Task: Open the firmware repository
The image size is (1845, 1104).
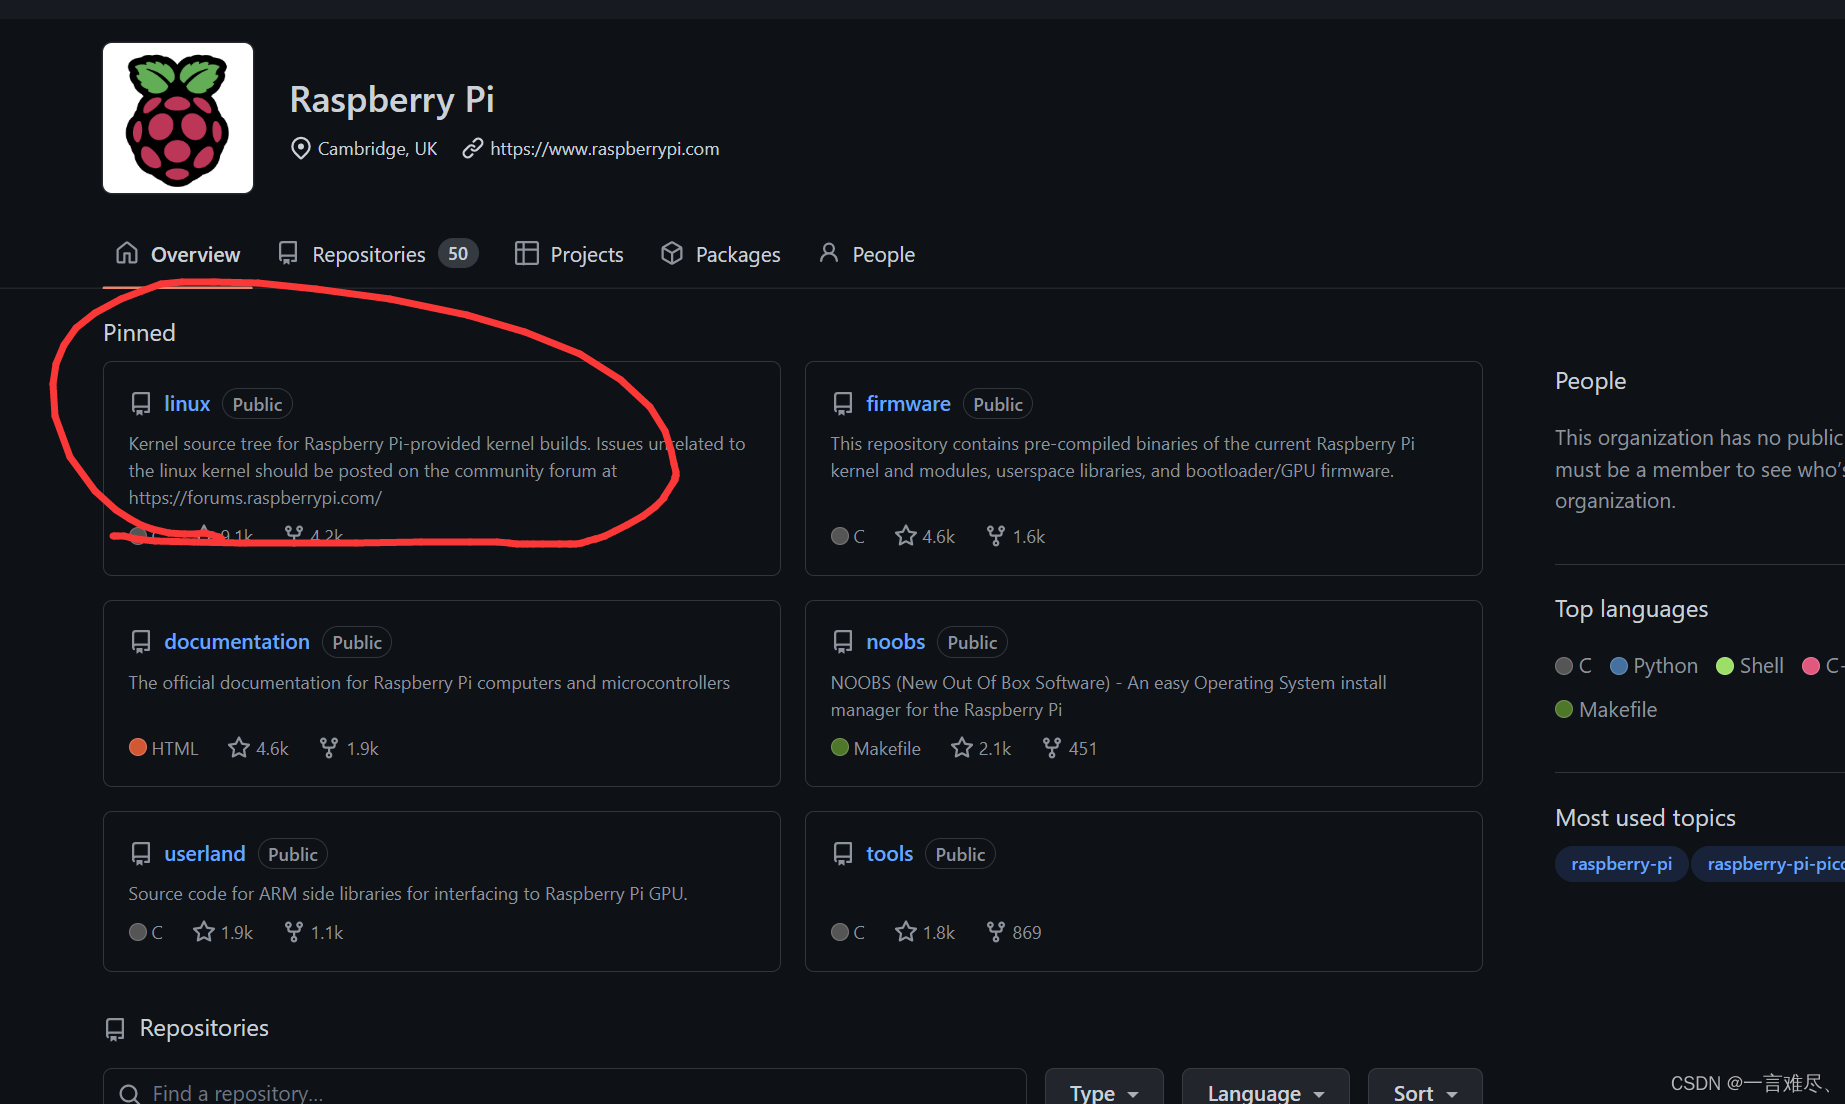Action: (908, 404)
